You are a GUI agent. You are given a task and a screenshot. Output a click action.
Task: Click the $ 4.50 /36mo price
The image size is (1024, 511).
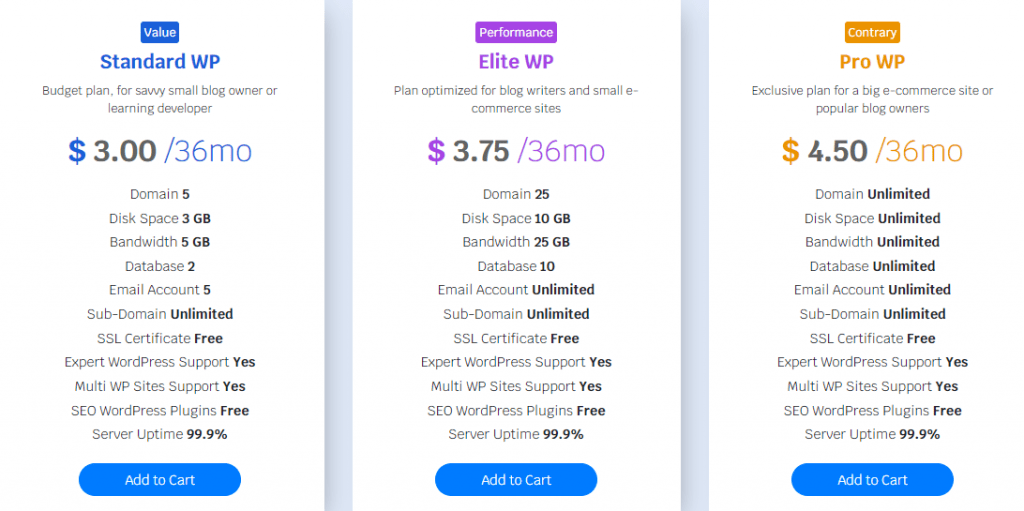[x=872, y=151]
